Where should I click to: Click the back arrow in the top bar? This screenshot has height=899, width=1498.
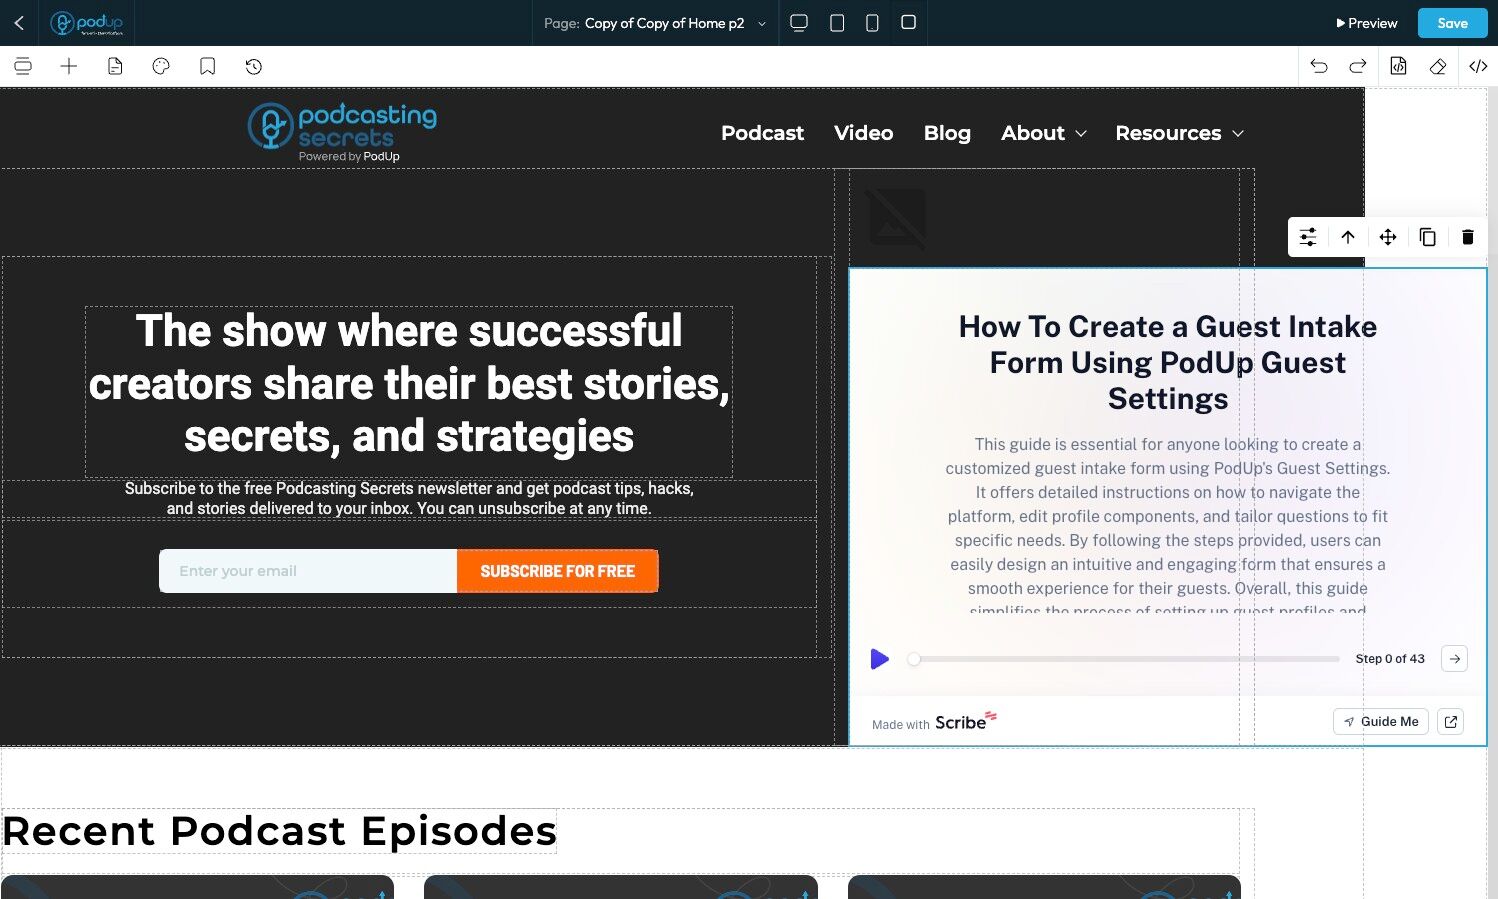[x=19, y=22]
